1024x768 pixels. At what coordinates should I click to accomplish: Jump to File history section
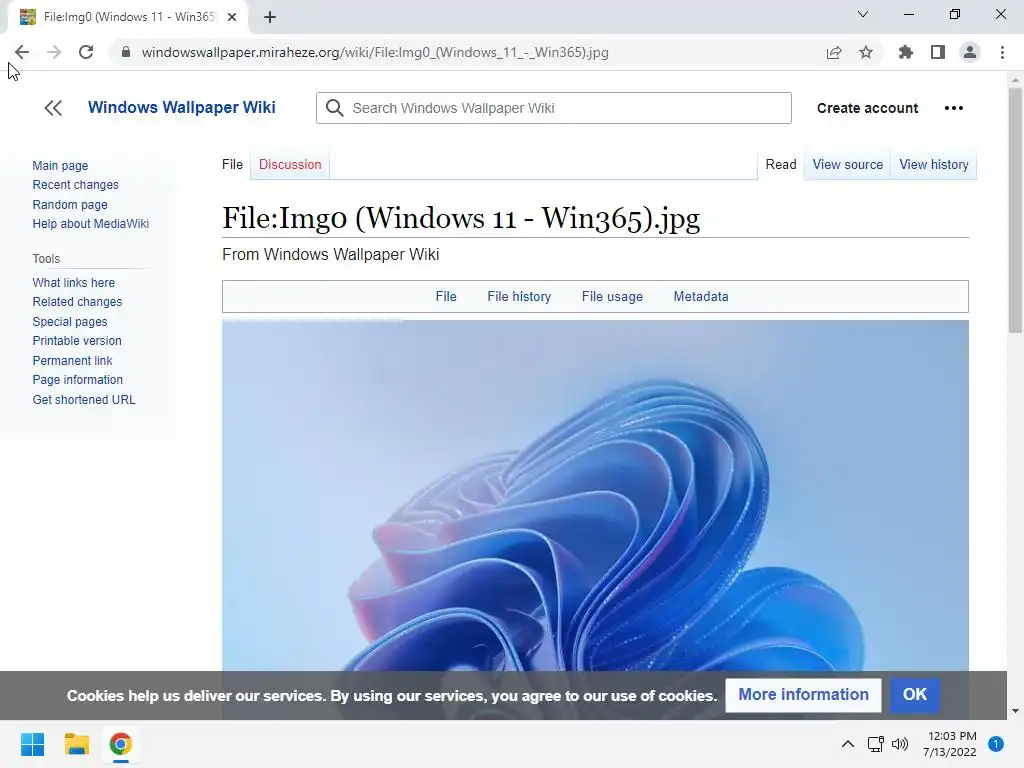click(519, 296)
